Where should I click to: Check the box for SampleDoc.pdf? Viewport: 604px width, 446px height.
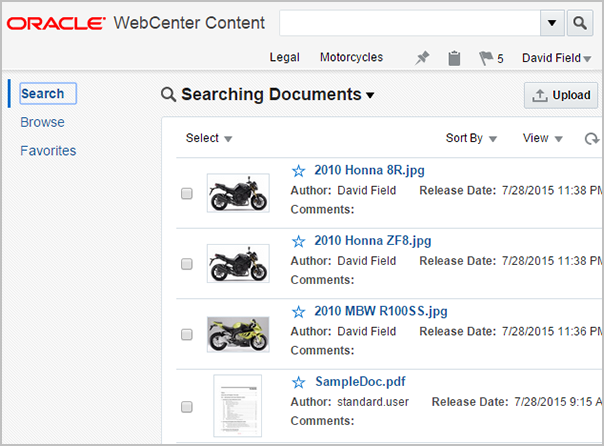click(x=187, y=407)
